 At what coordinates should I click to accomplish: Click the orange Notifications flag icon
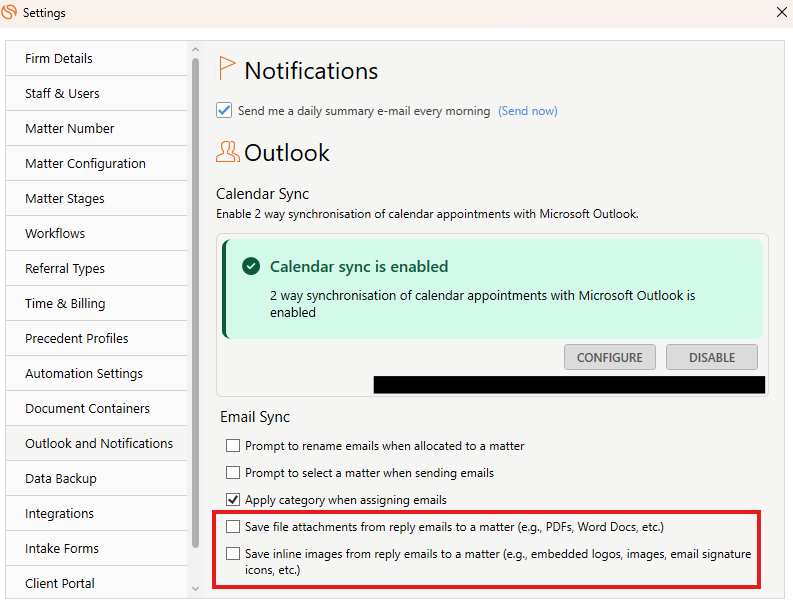click(227, 68)
